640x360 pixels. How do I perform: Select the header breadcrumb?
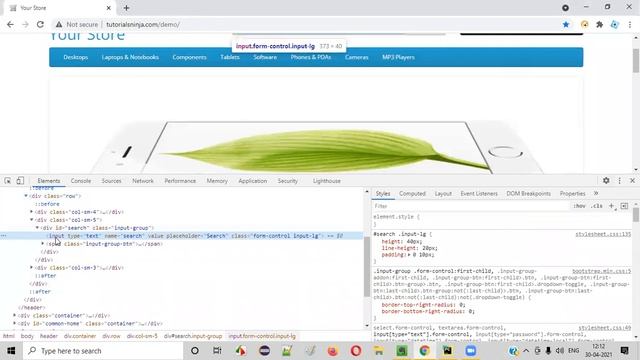[49, 336]
